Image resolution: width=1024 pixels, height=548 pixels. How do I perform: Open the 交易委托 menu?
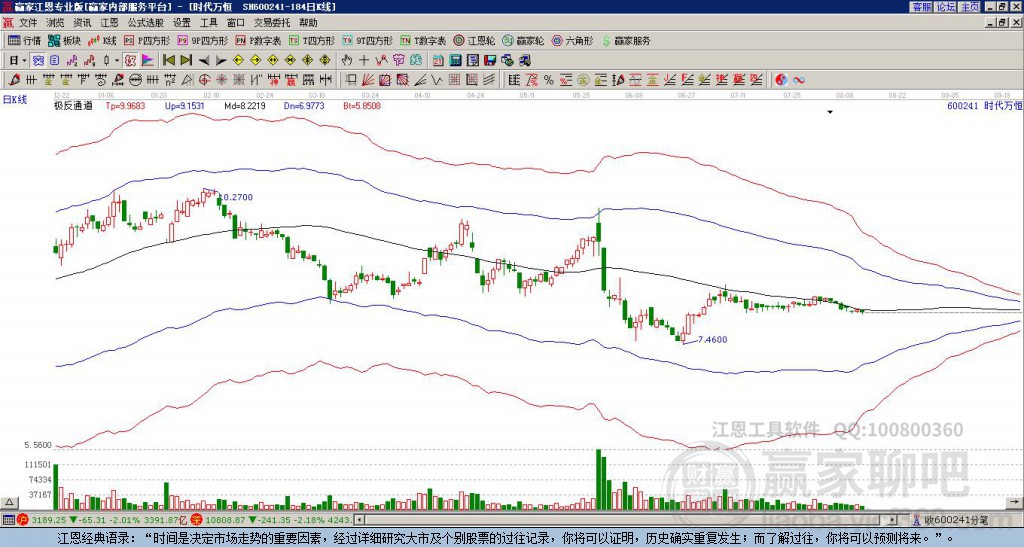(272, 23)
